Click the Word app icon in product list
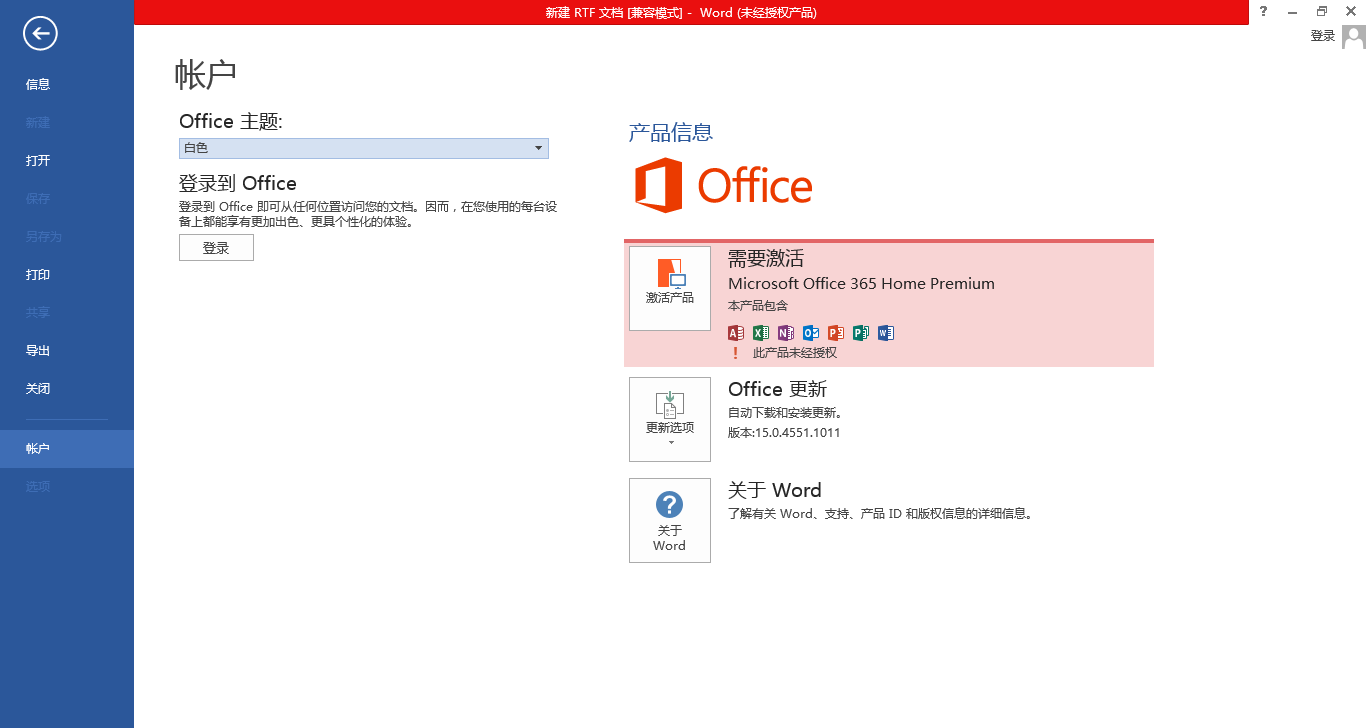Image resolution: width=1366 pixels, height=728 pixels. [886, 333]
